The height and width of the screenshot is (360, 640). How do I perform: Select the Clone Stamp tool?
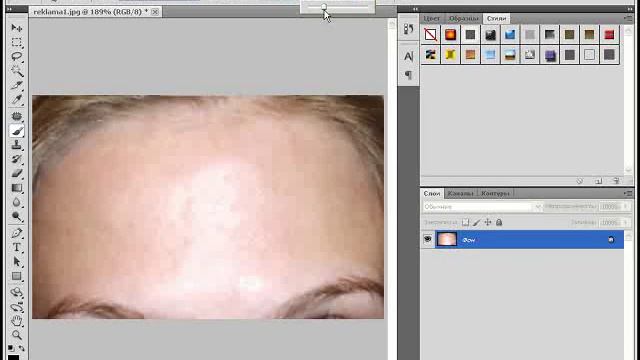(17, 145)
